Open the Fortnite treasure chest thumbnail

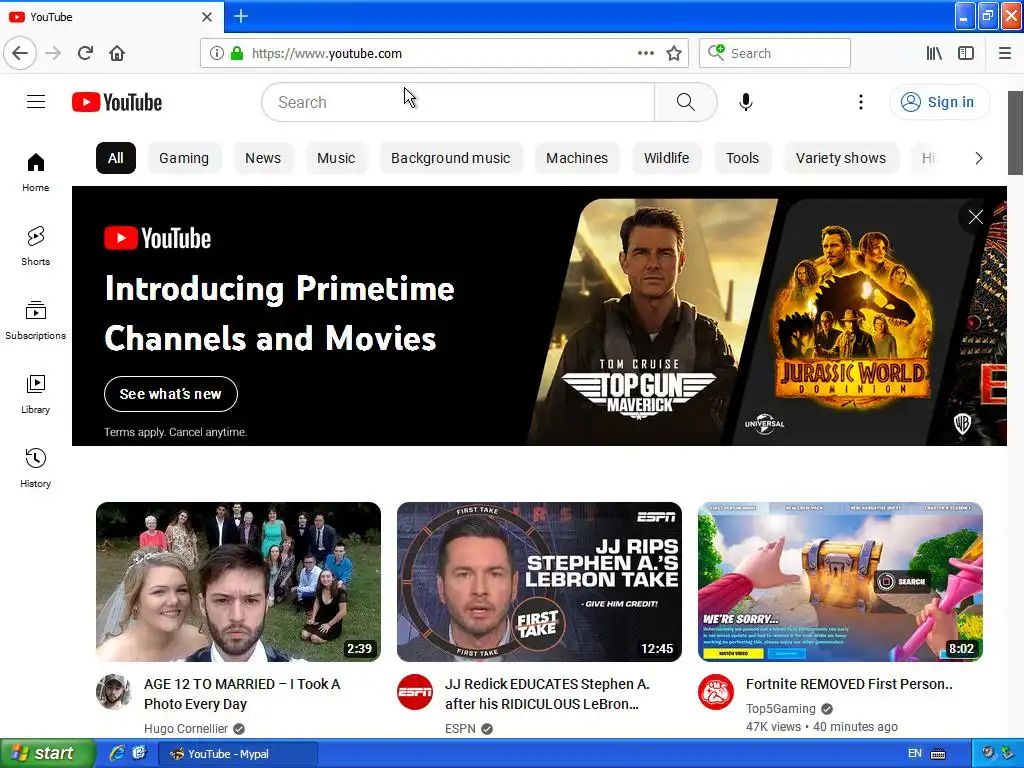[840, 582]
